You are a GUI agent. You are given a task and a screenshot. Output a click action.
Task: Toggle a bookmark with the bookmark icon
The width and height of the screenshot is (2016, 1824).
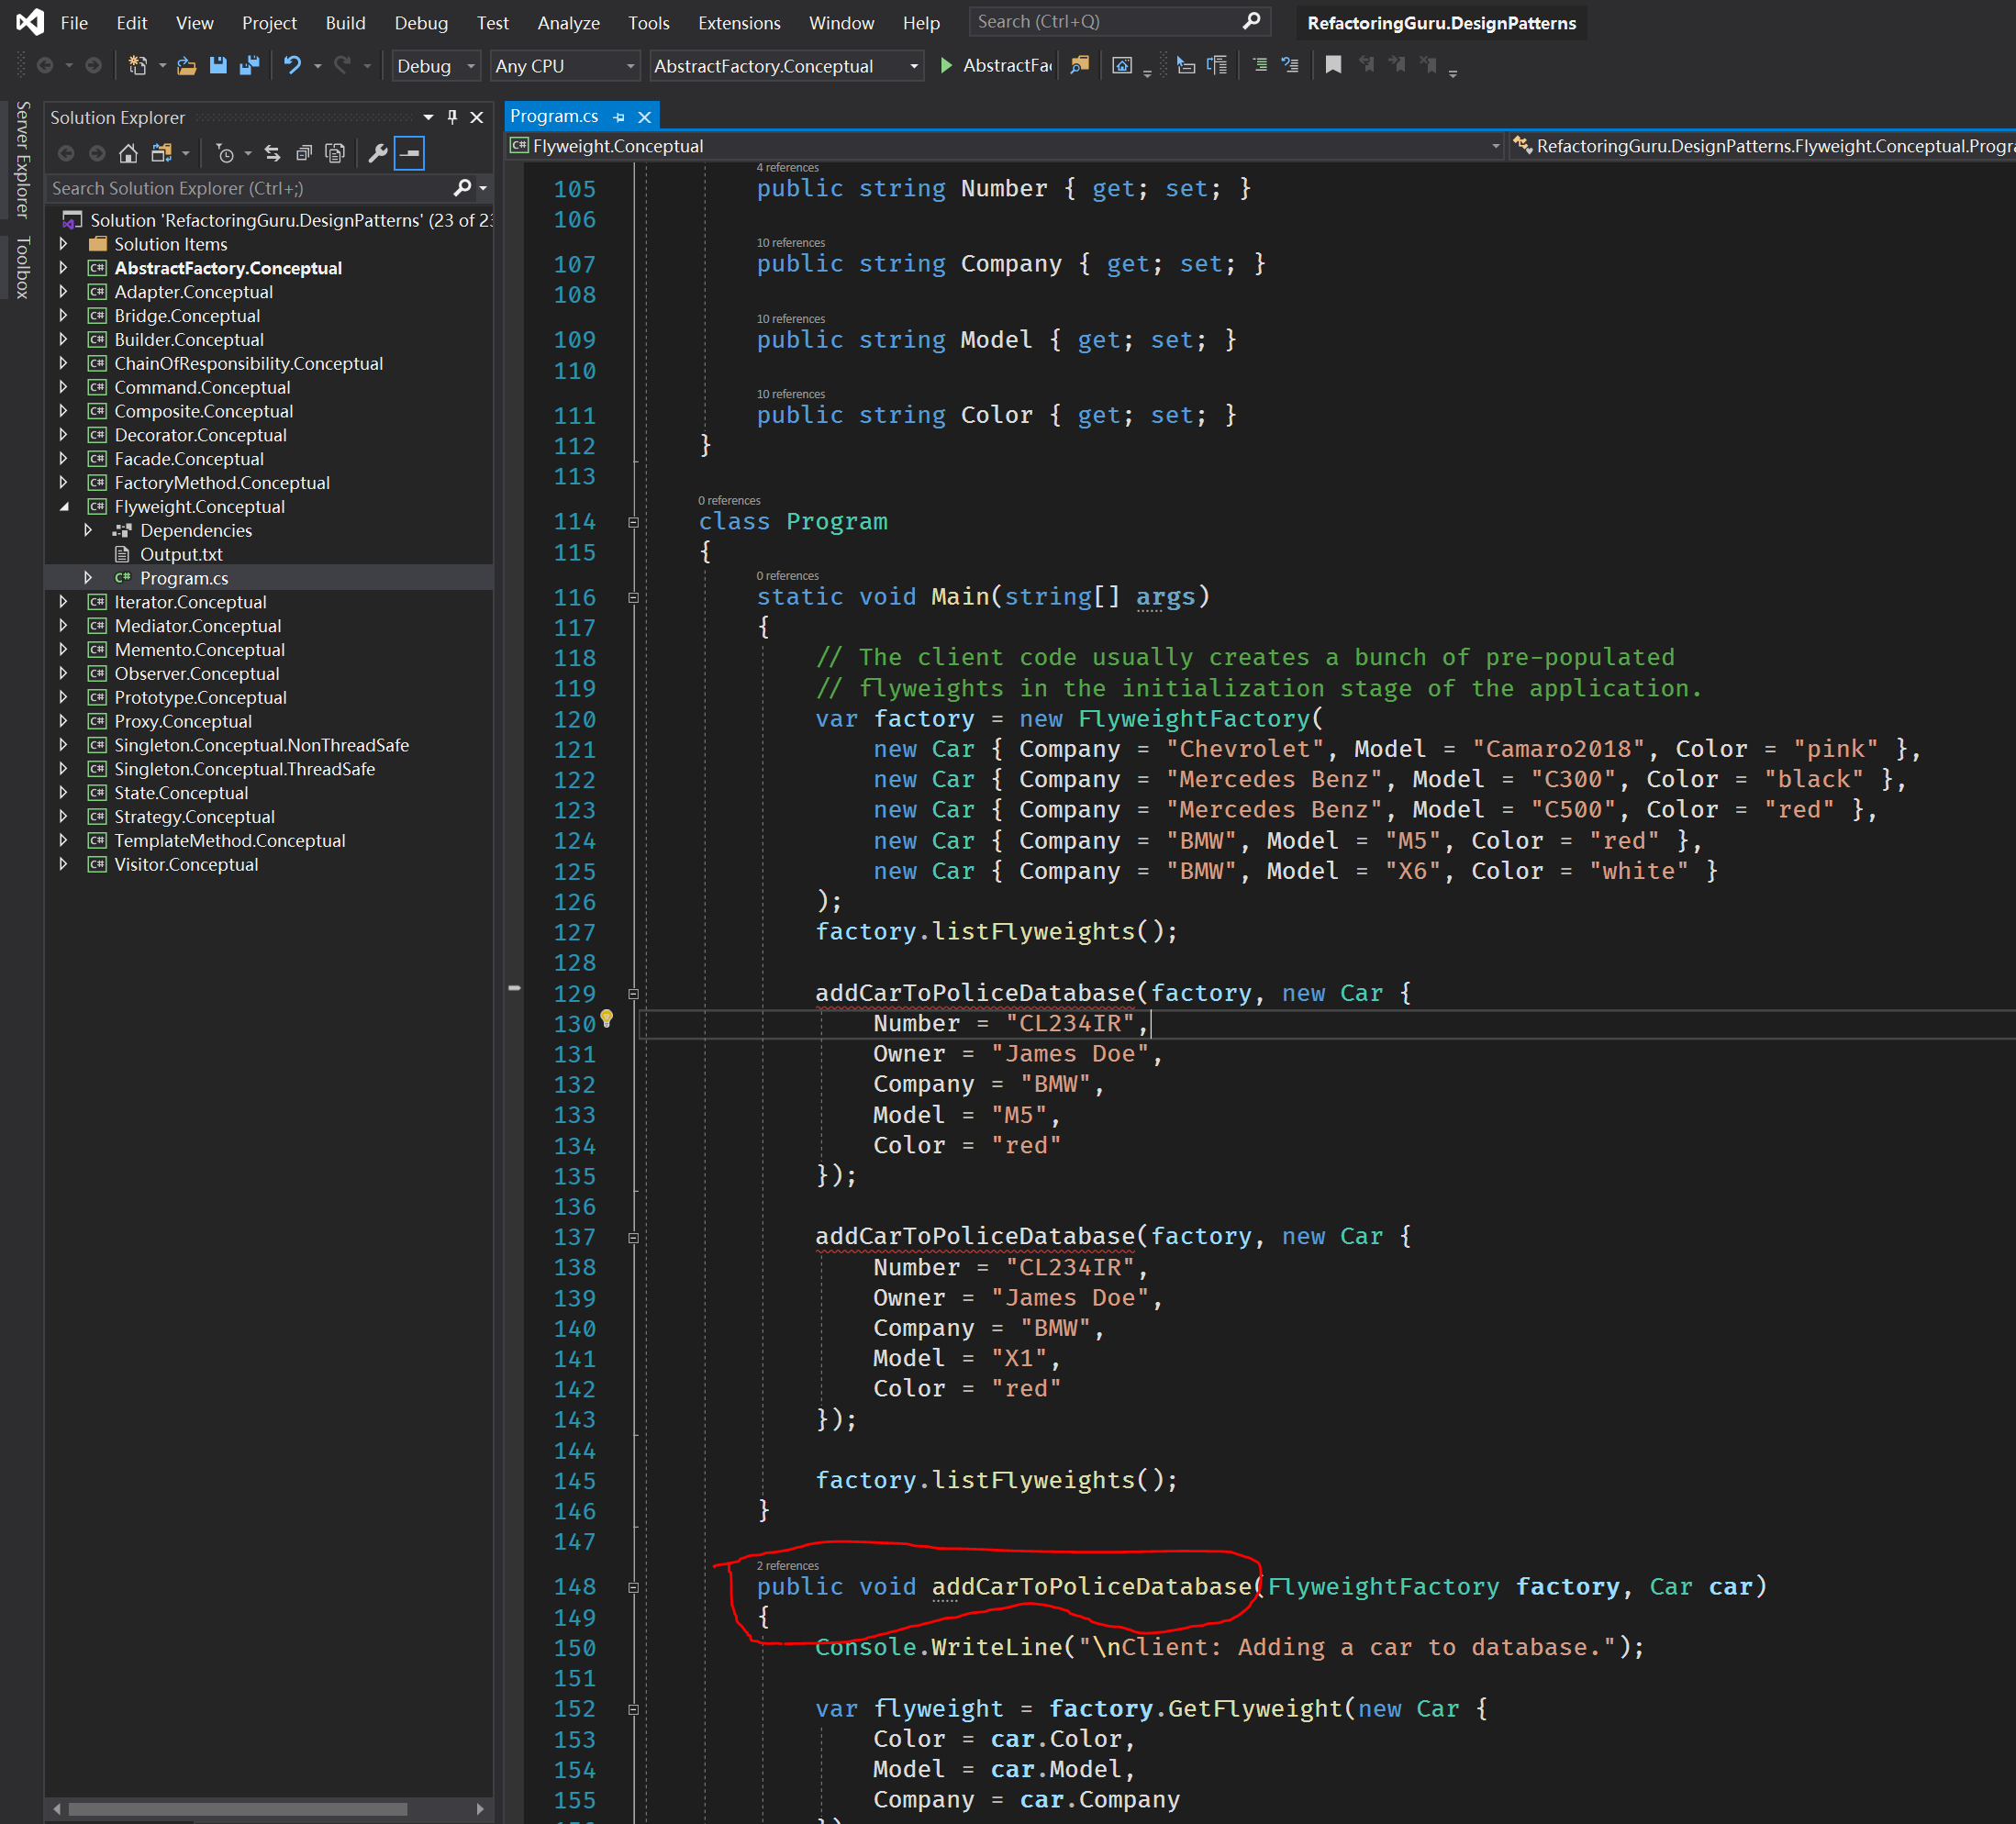pos(1333,66)
